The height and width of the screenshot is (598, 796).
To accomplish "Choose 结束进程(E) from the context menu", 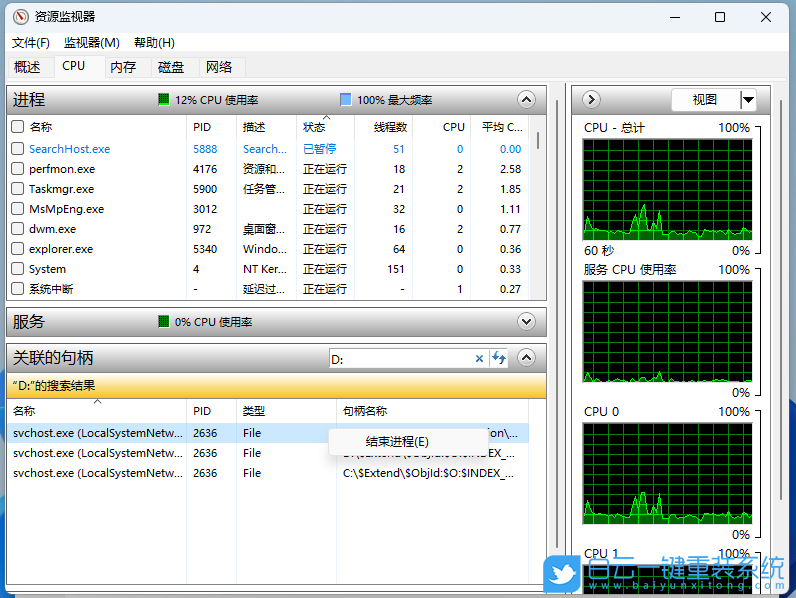I will click(397, 441).
